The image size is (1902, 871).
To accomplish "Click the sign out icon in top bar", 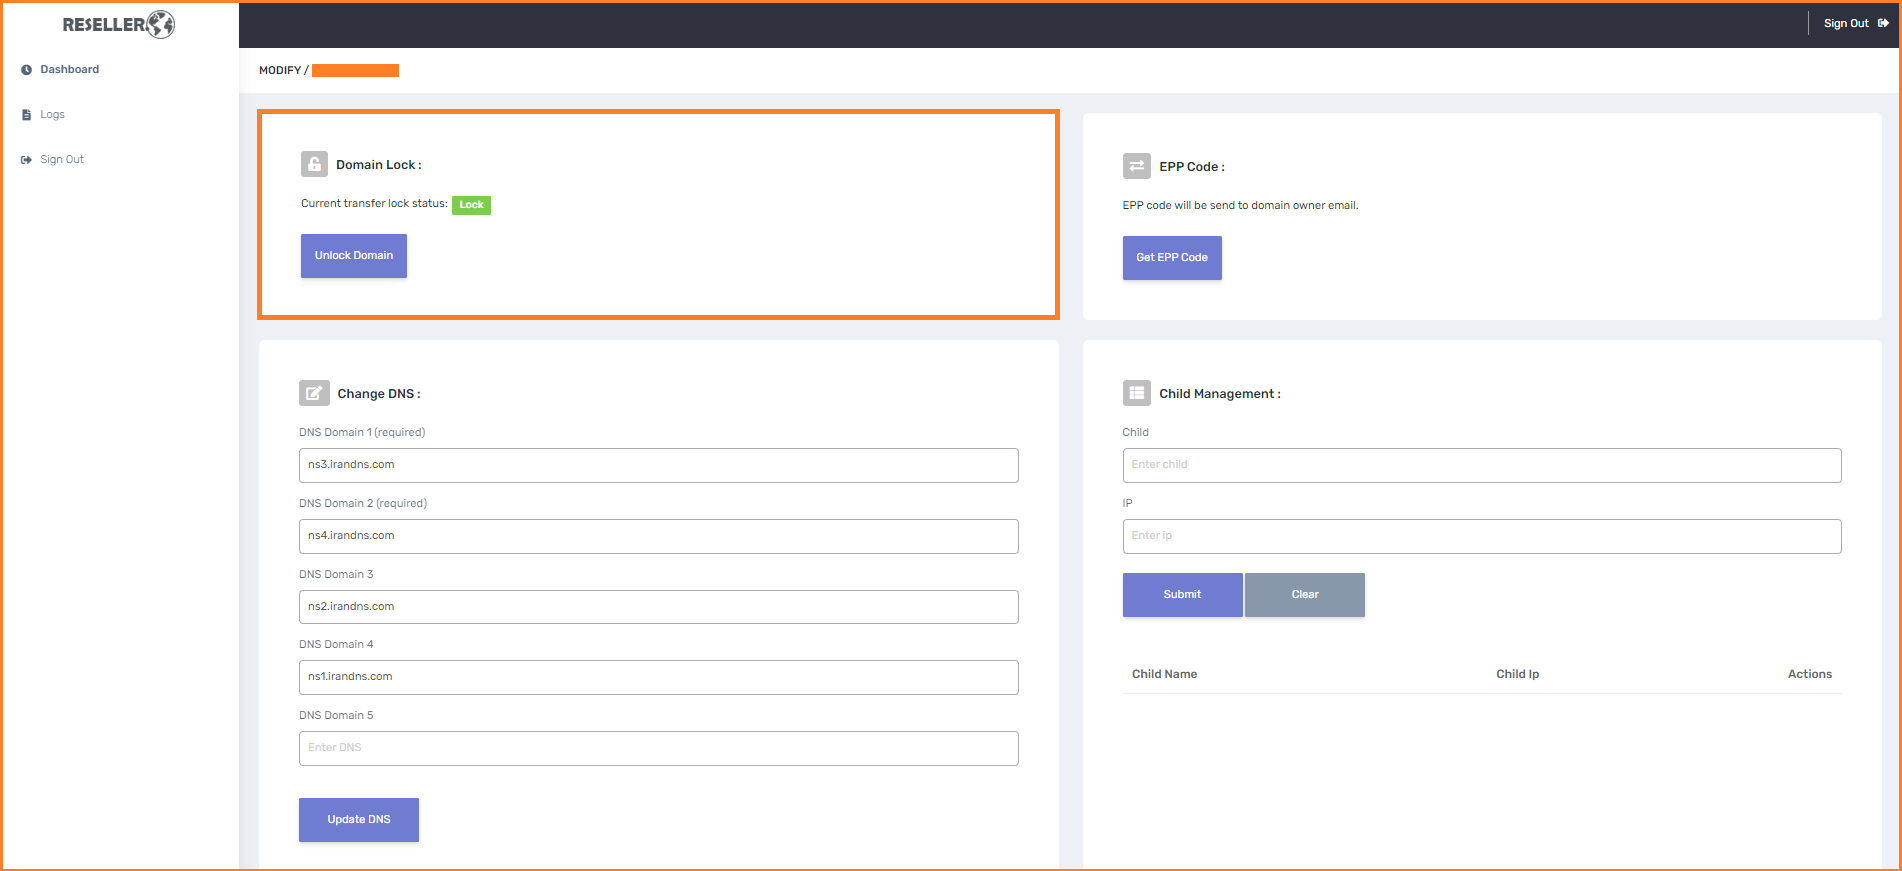I will click(1883, 23).
